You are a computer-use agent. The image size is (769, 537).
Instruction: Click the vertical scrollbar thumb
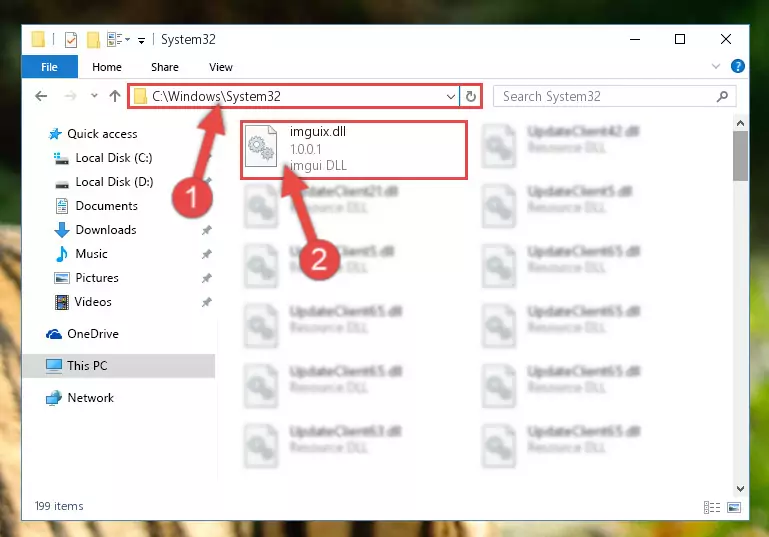740,156
